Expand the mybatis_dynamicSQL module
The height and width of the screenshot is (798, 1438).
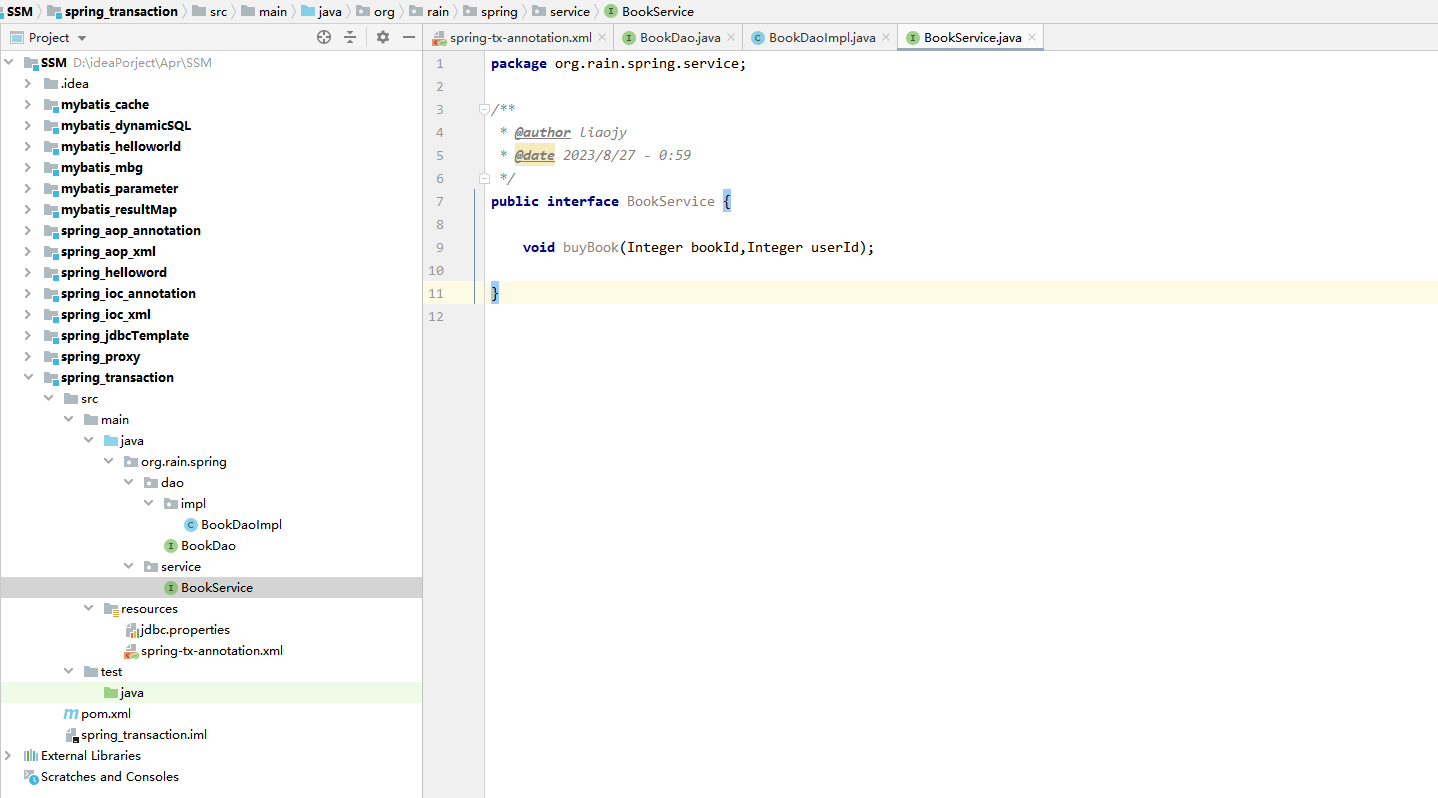click(29, 126)
